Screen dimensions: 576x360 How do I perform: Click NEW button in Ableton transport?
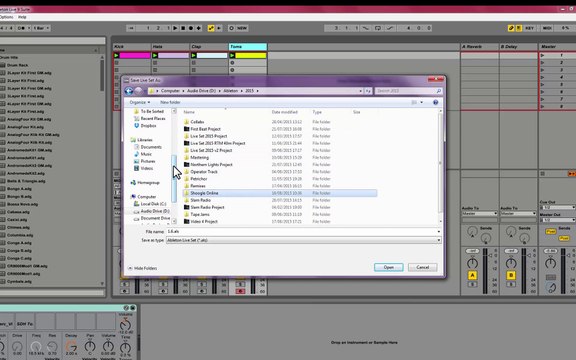pos(242,28)
